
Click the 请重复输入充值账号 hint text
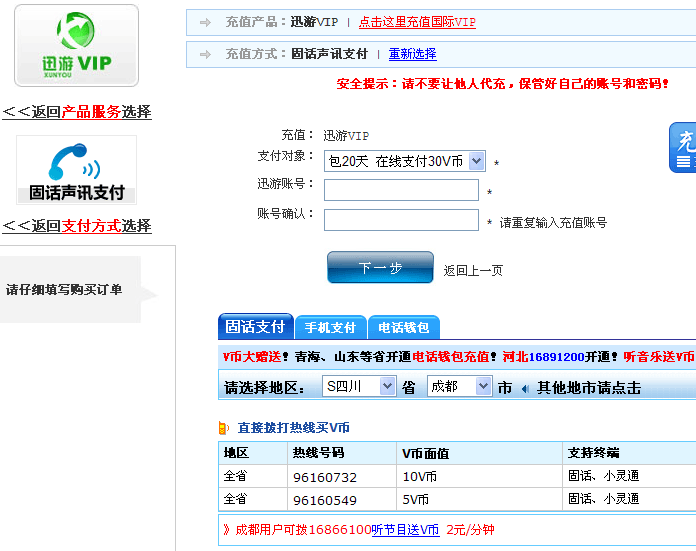(553, 222)
